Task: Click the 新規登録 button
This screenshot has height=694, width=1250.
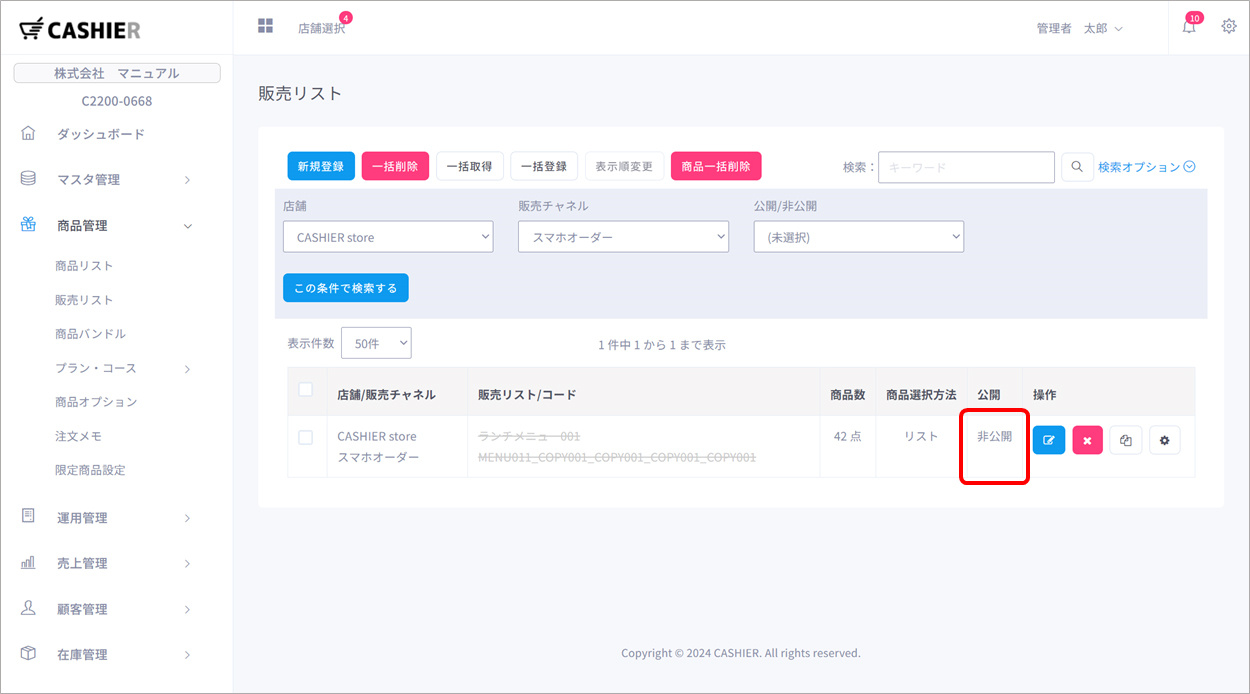Action: 321,166
